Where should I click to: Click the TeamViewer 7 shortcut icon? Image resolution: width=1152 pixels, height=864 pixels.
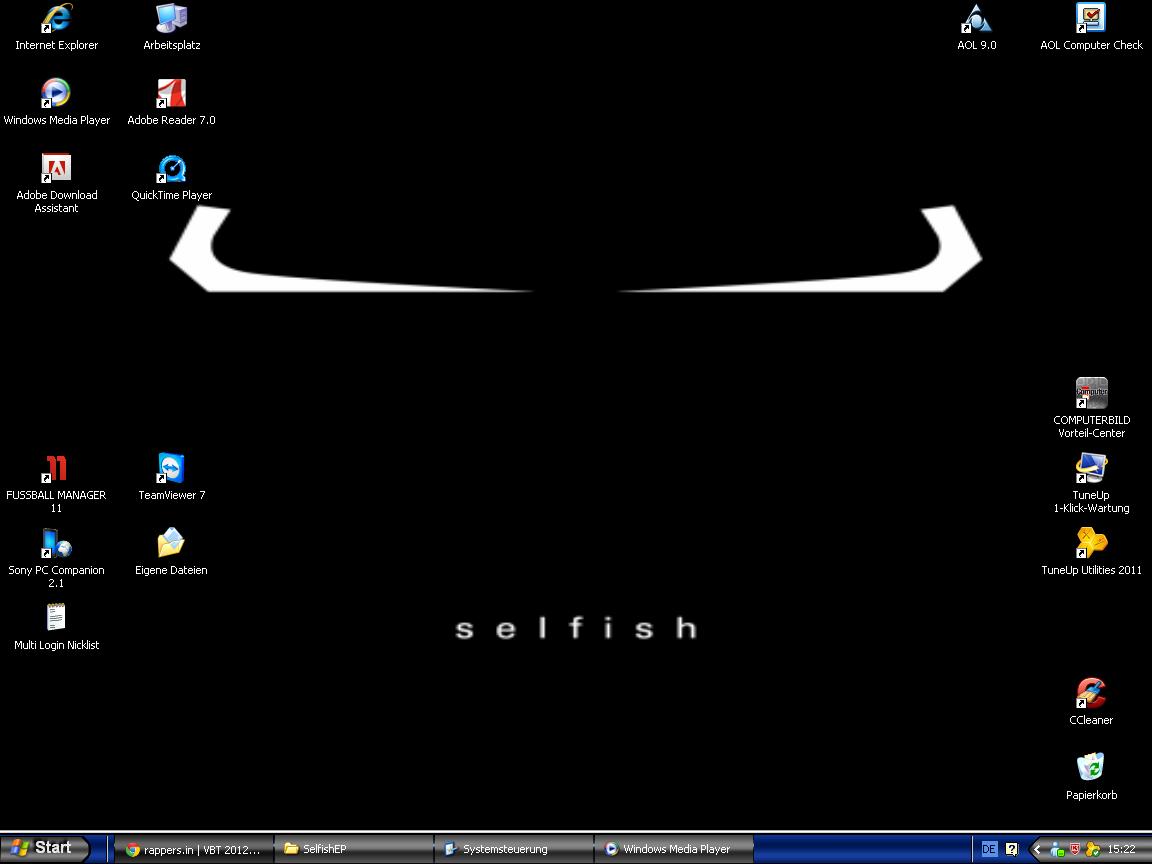click(x=171, y=469)
